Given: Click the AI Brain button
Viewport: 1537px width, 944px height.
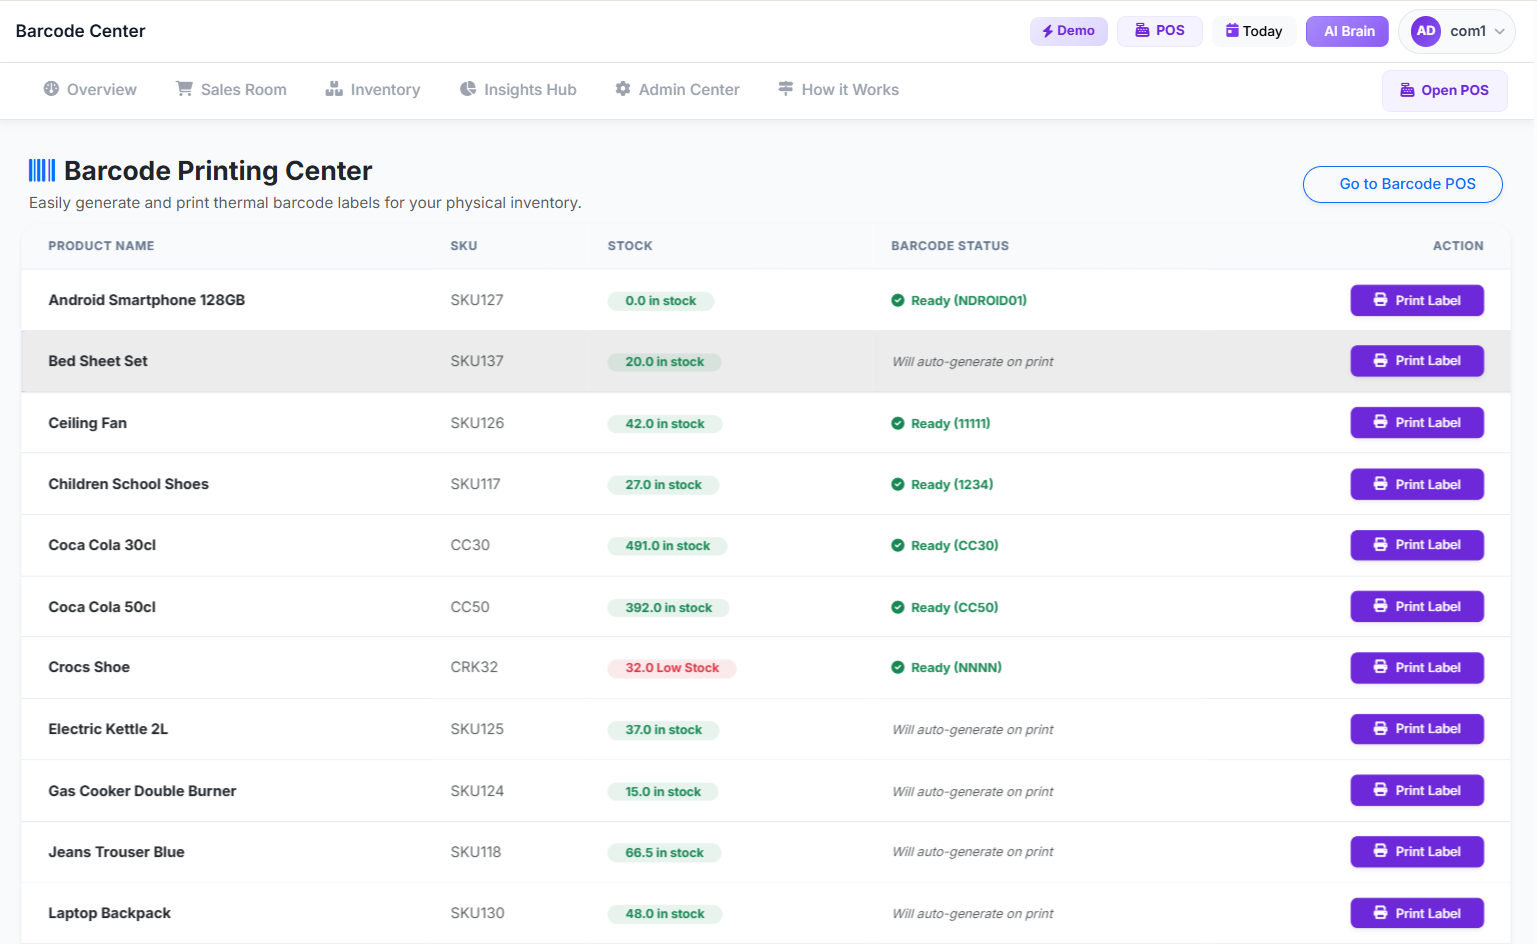Looking at the screenshot, I should (1347, 31).
